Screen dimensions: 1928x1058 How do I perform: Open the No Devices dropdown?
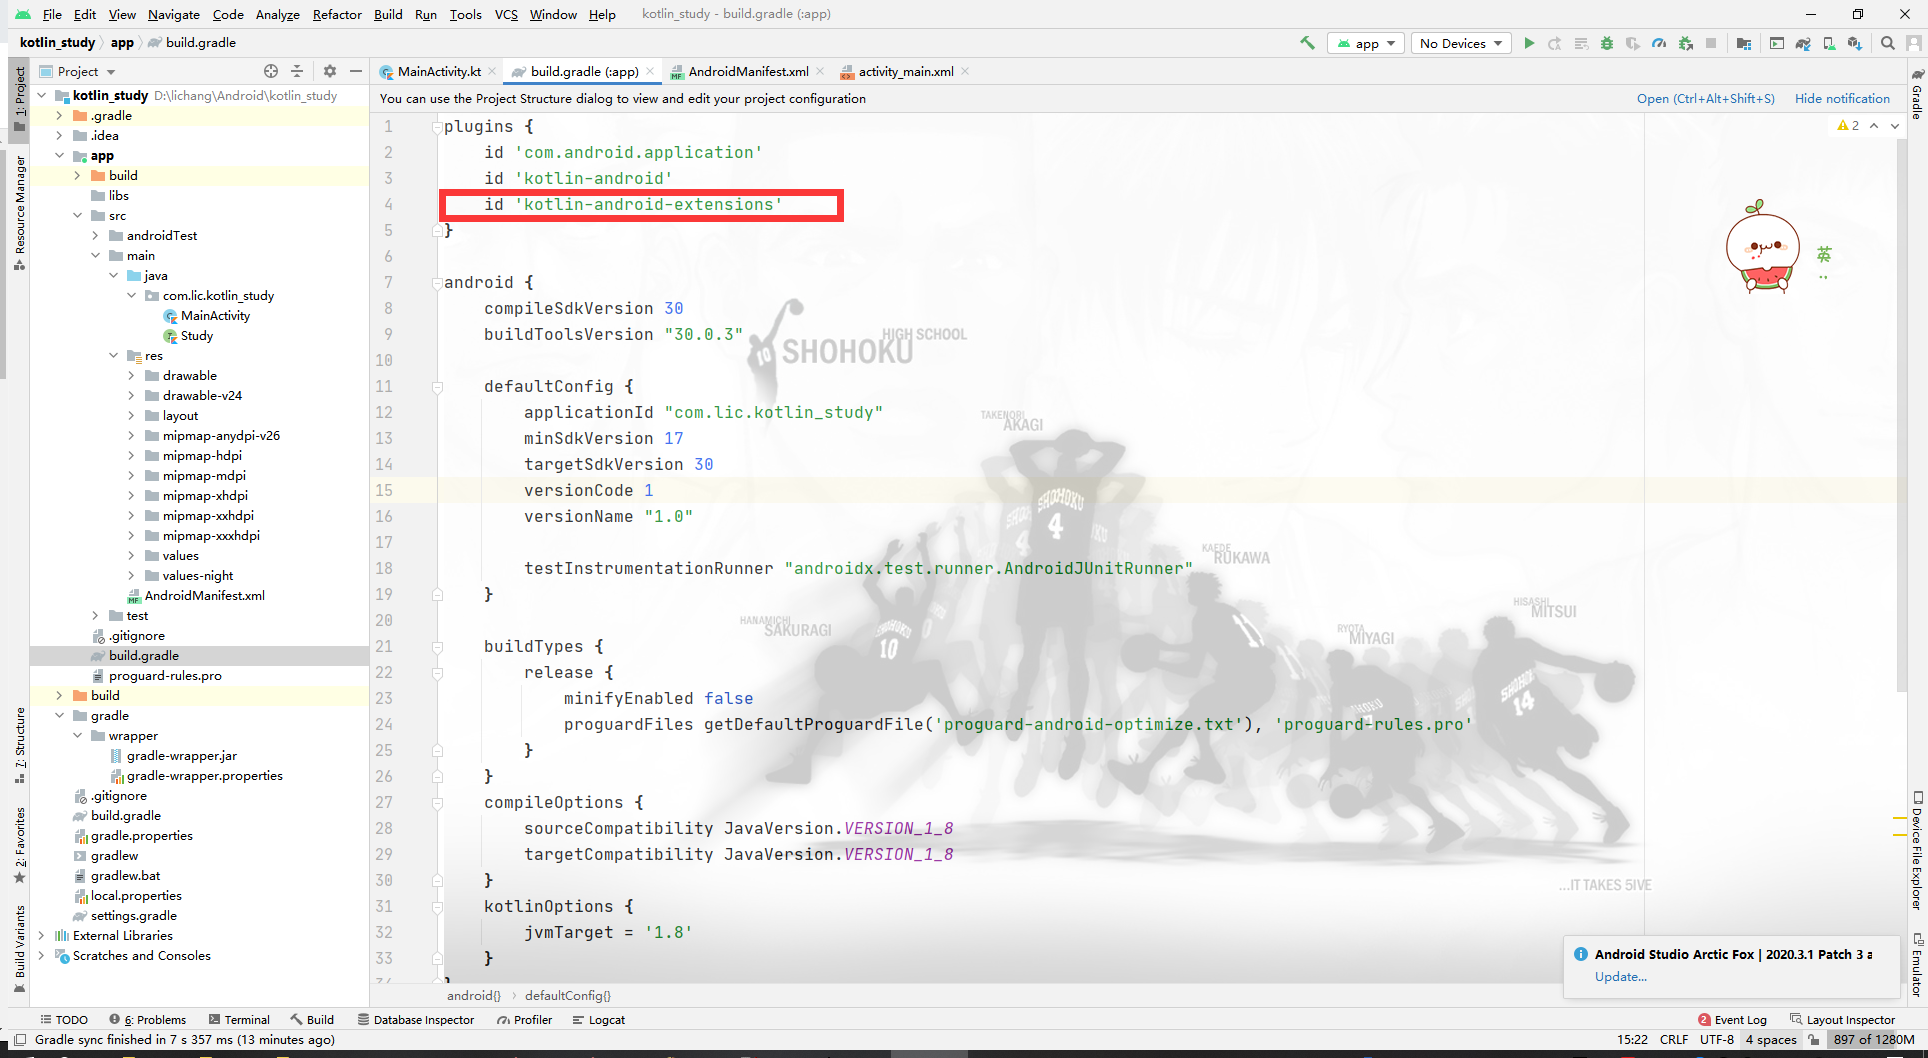pyautogui.click(x=1461, y=43)
